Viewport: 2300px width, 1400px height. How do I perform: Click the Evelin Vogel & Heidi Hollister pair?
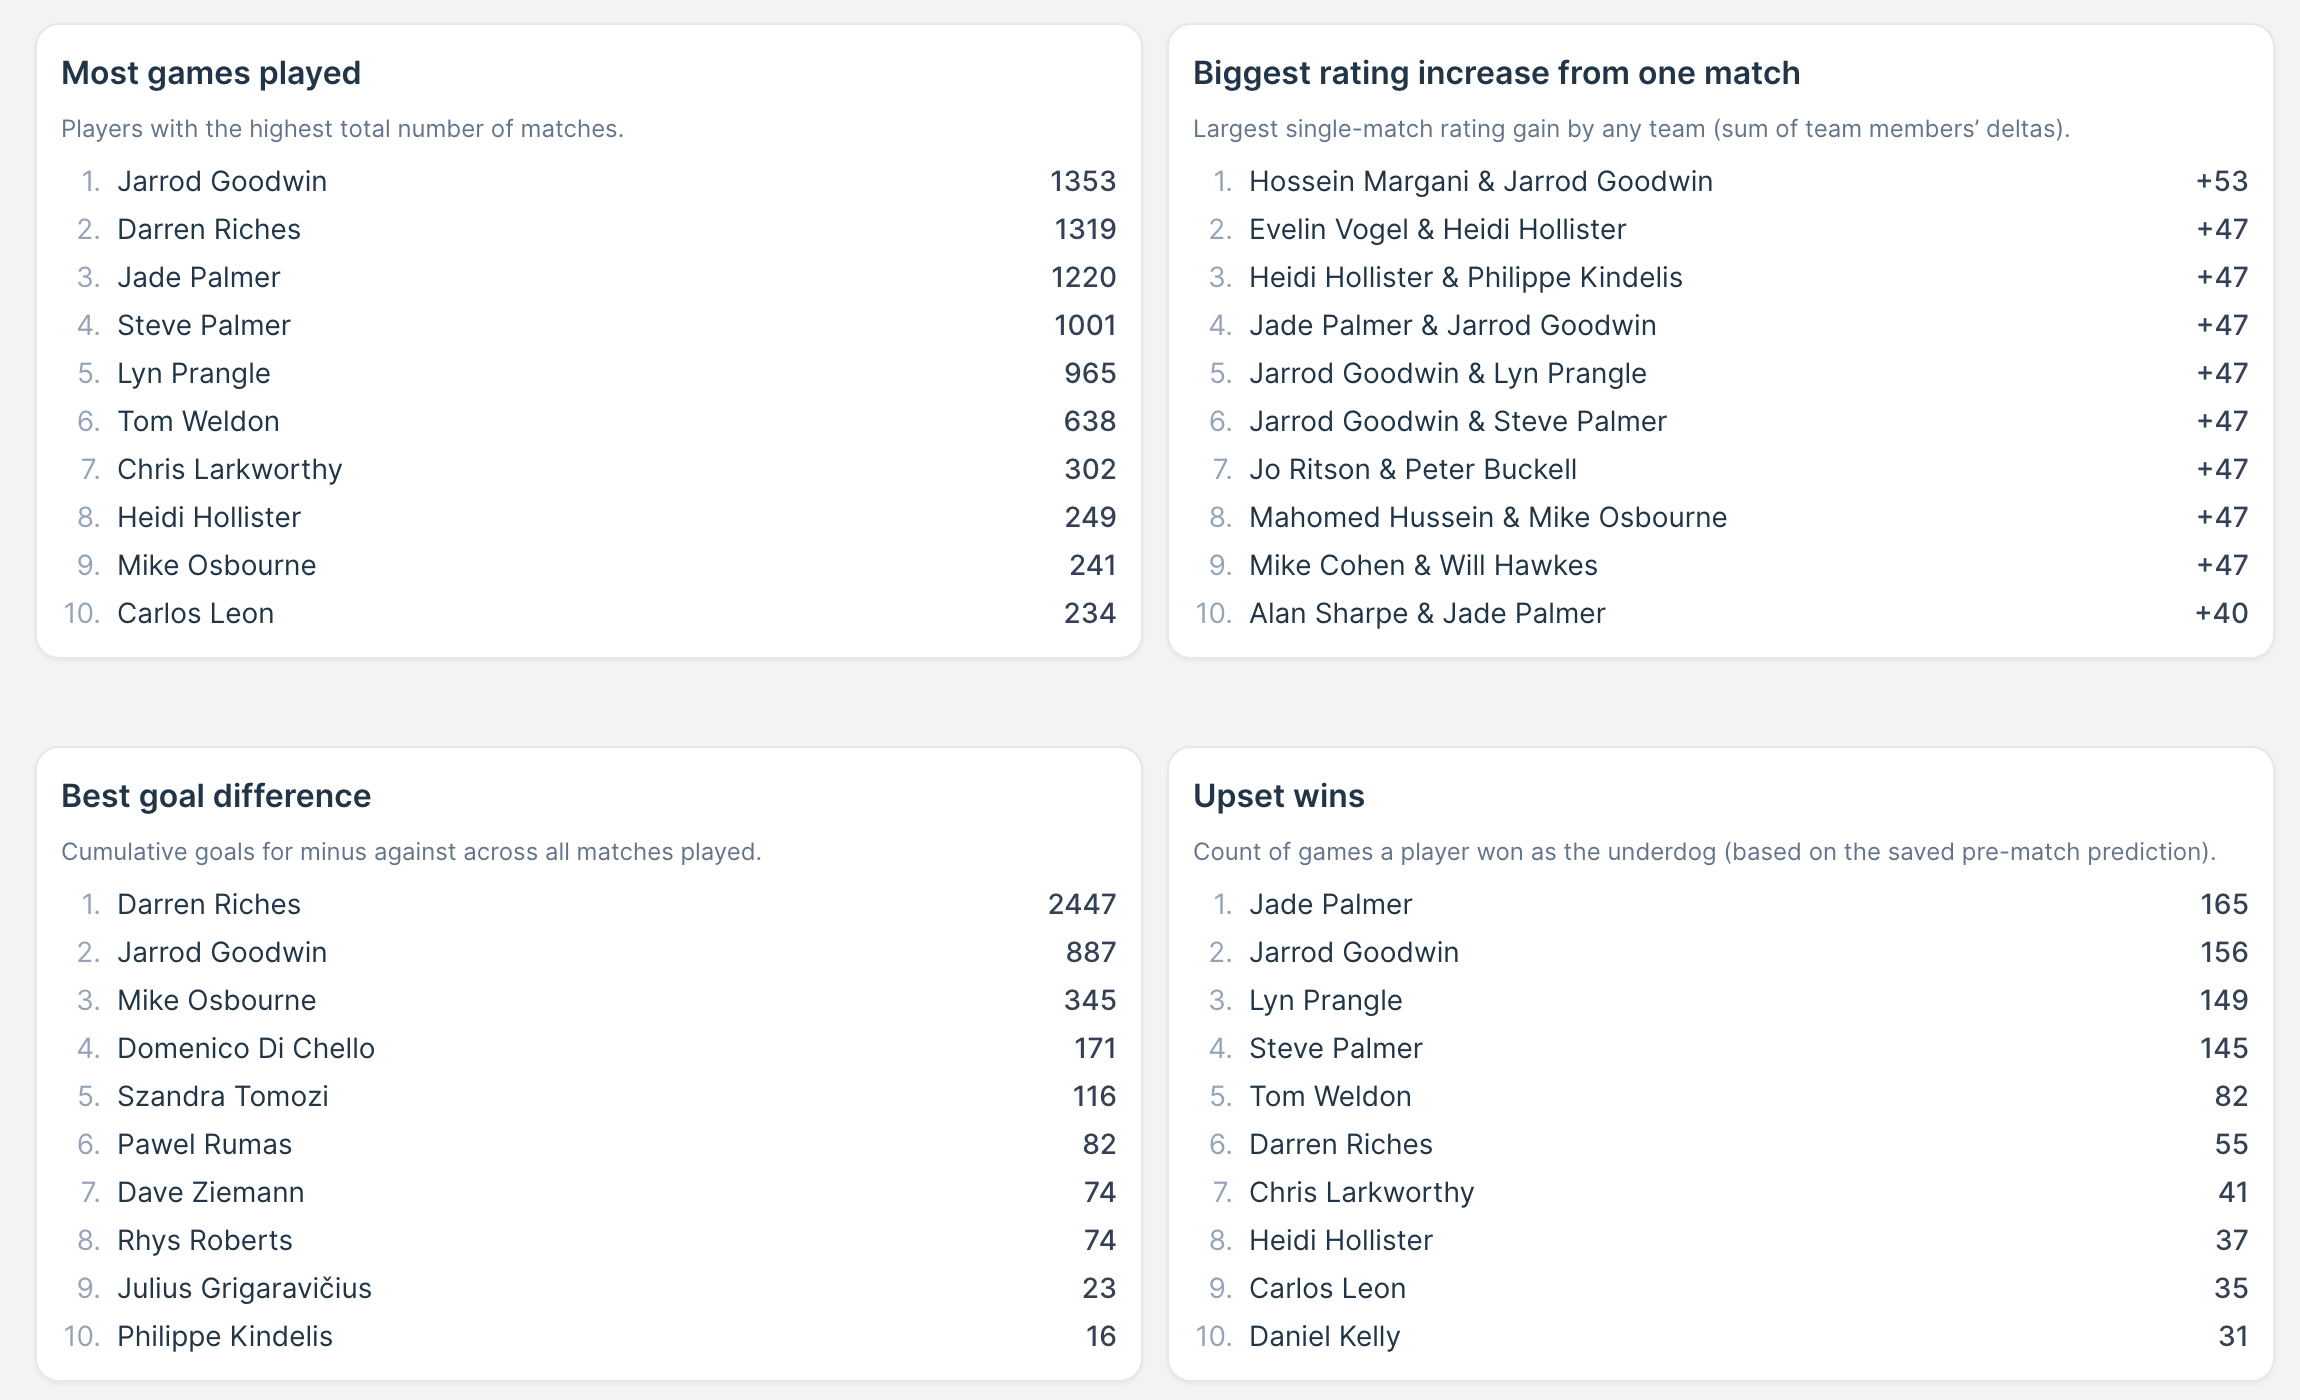tap(1437, 229)
